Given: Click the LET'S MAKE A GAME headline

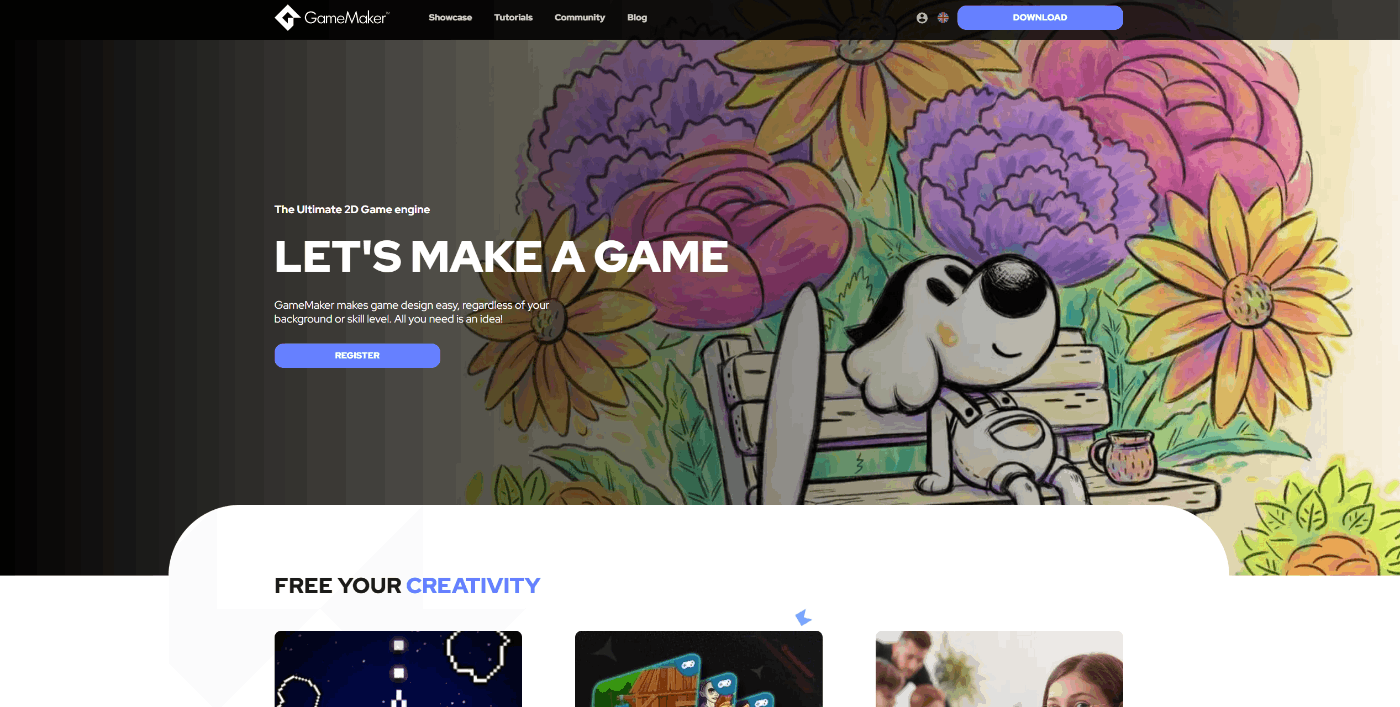Looking at the screenshot, I should 501,257.
